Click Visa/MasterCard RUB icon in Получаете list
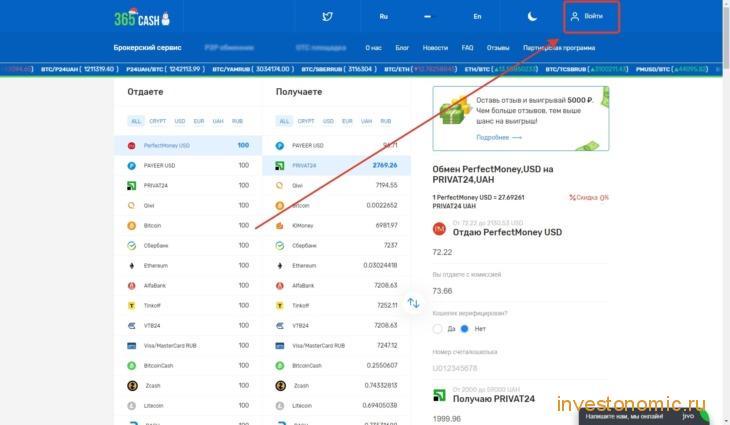 [280, 346]
